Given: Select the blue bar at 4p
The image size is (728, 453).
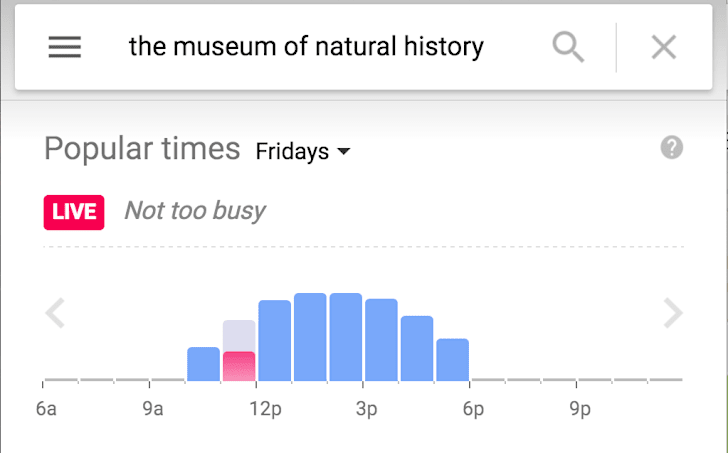Looking at the screenshot, I should pos(417,349).
